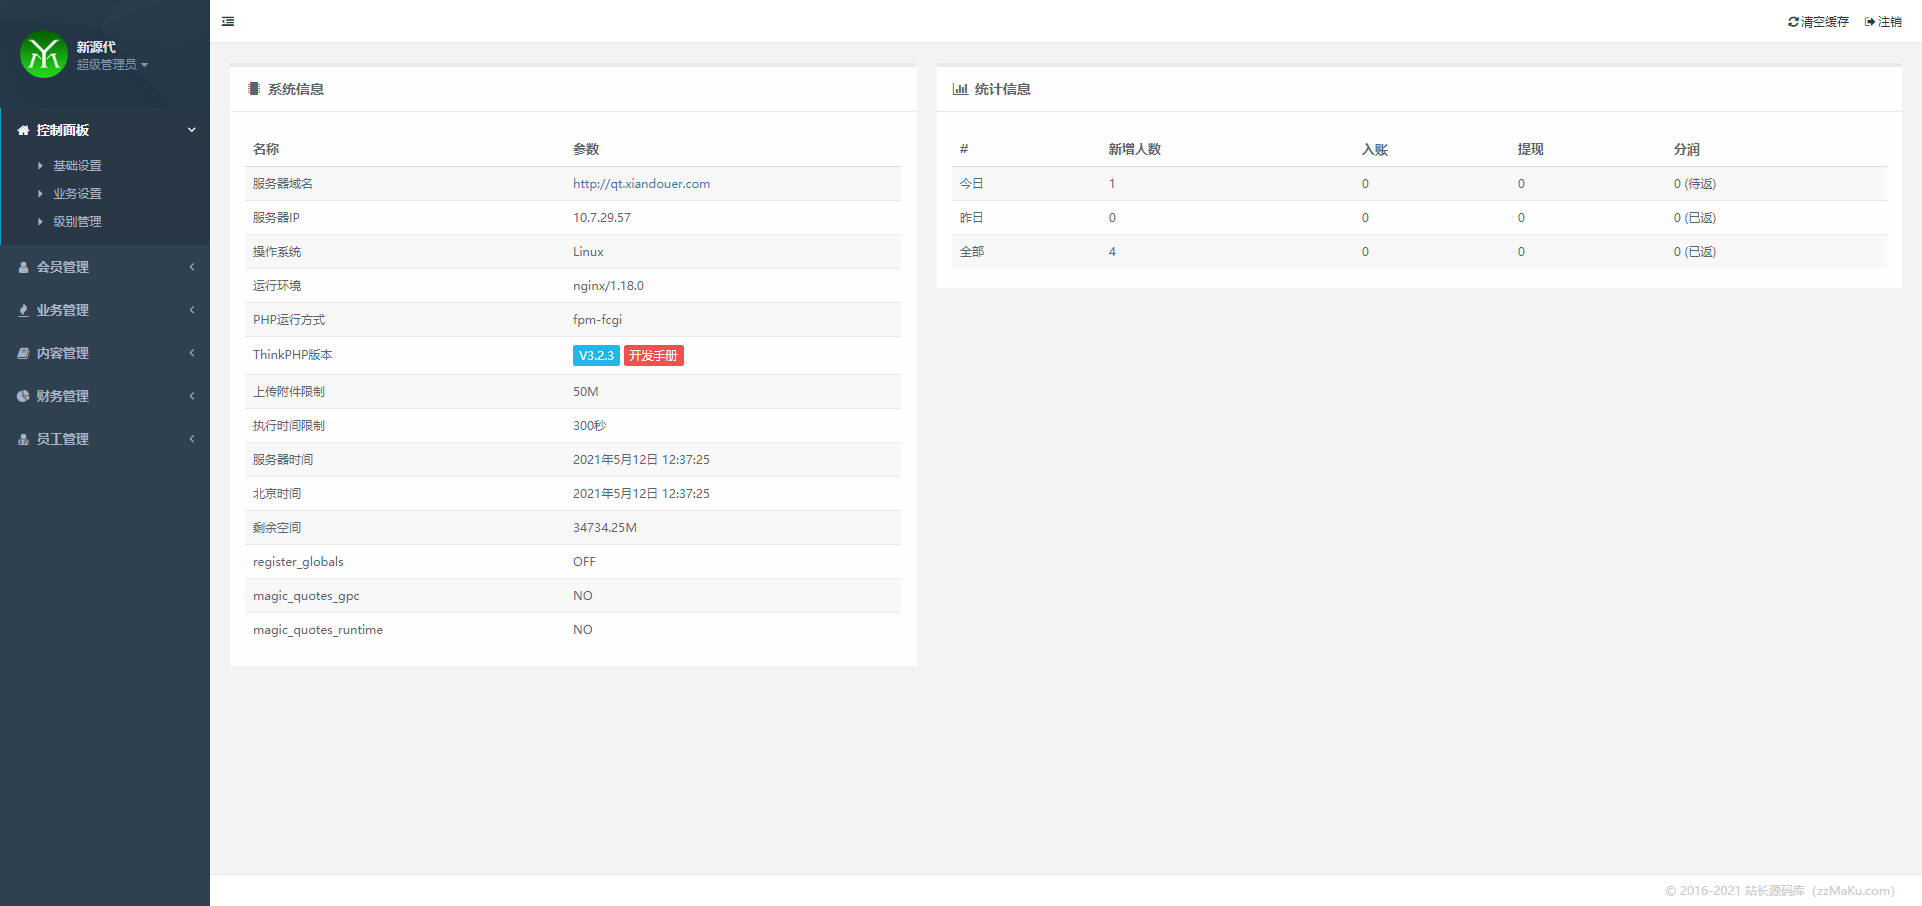Click the 新源代 username text

(x=96, y=47)
